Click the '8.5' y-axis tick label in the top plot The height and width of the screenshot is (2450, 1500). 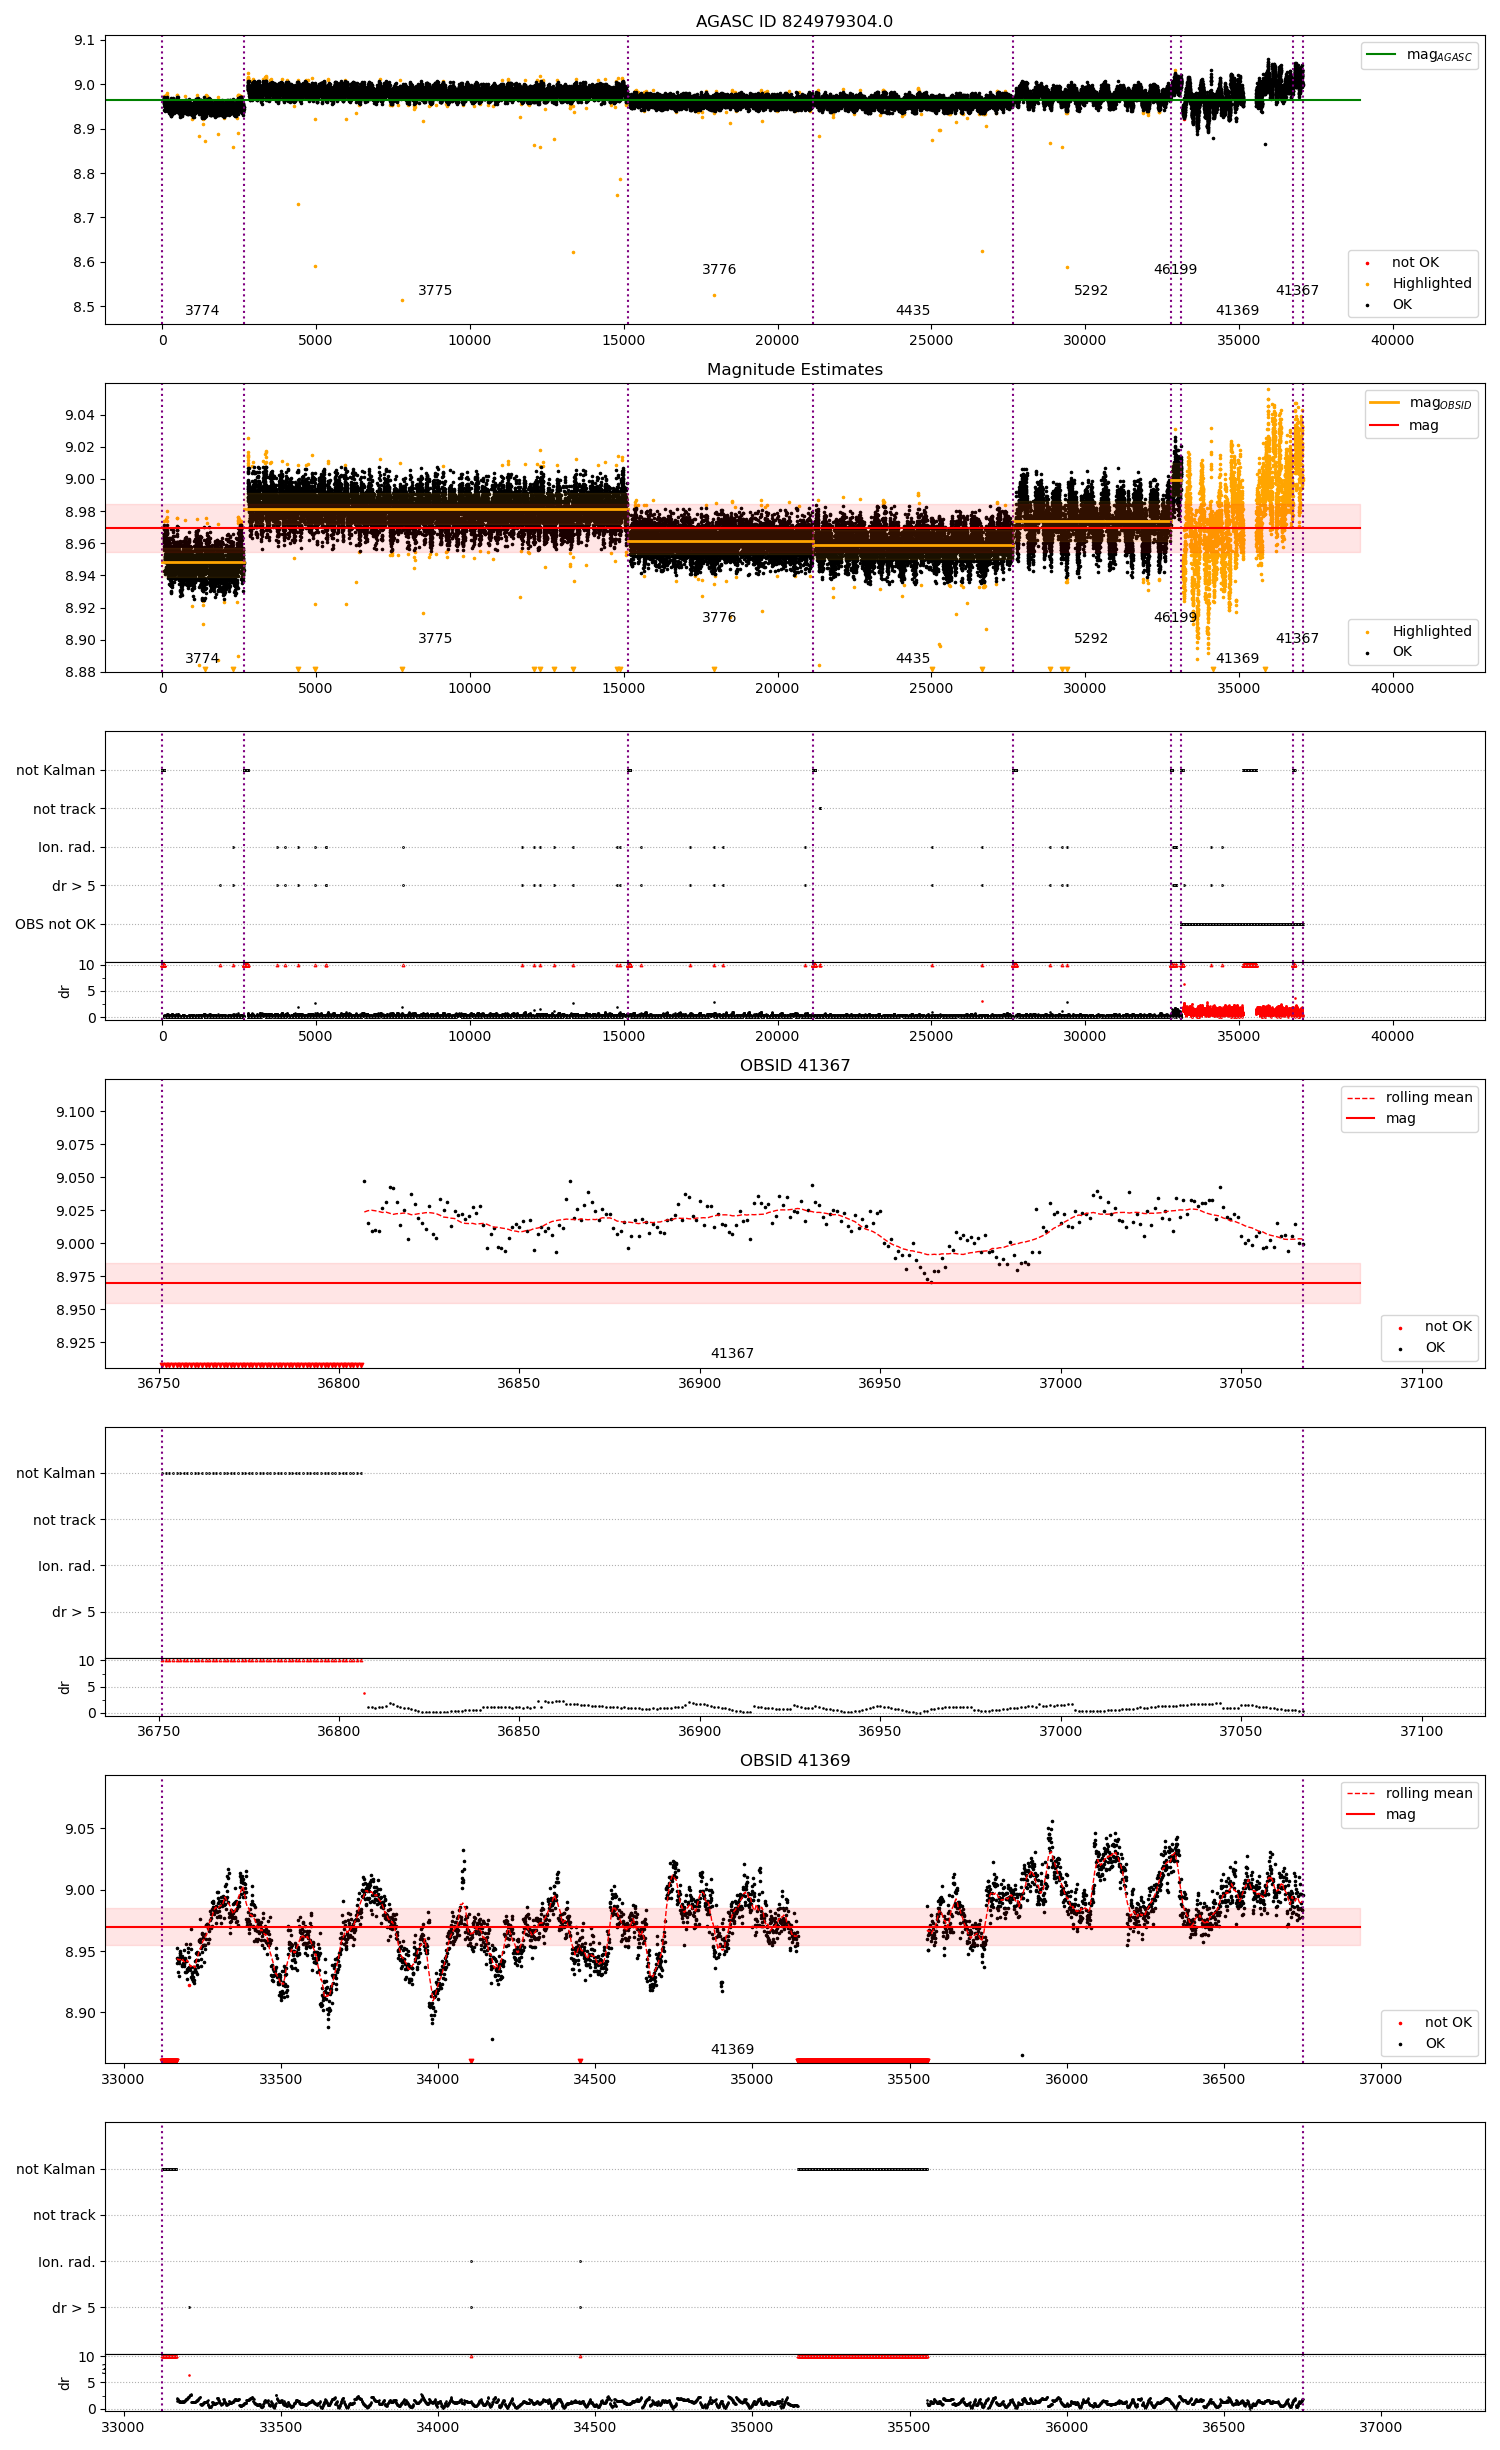(84, 307)
